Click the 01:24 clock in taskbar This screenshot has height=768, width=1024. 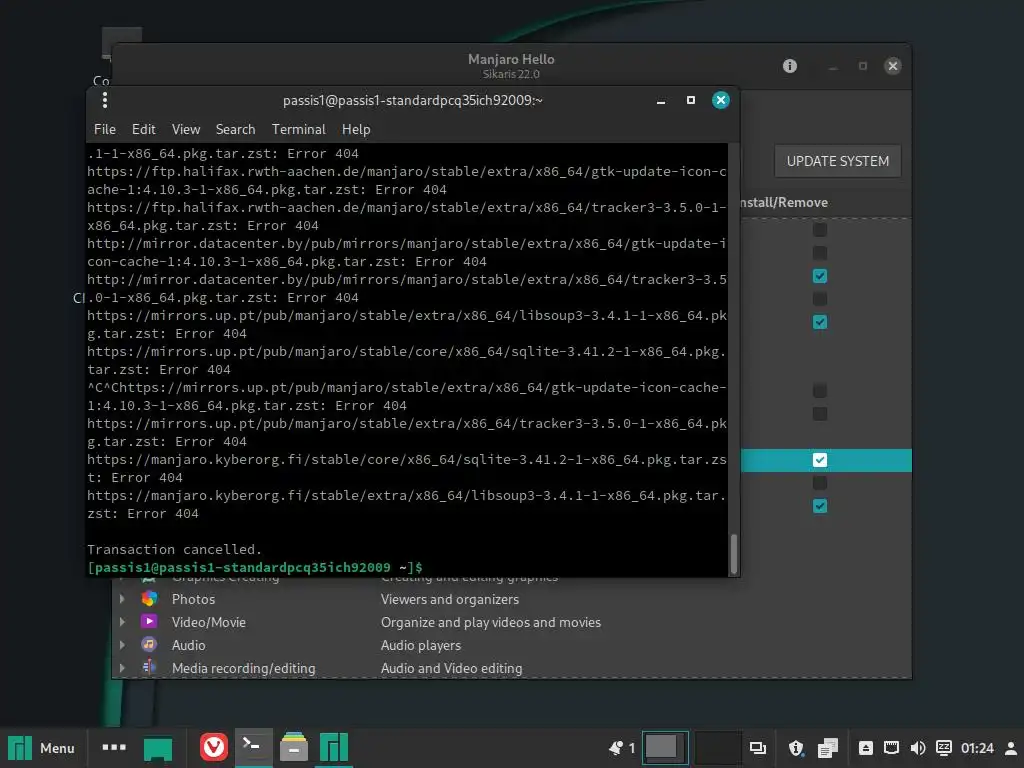[x=977, y=748]
